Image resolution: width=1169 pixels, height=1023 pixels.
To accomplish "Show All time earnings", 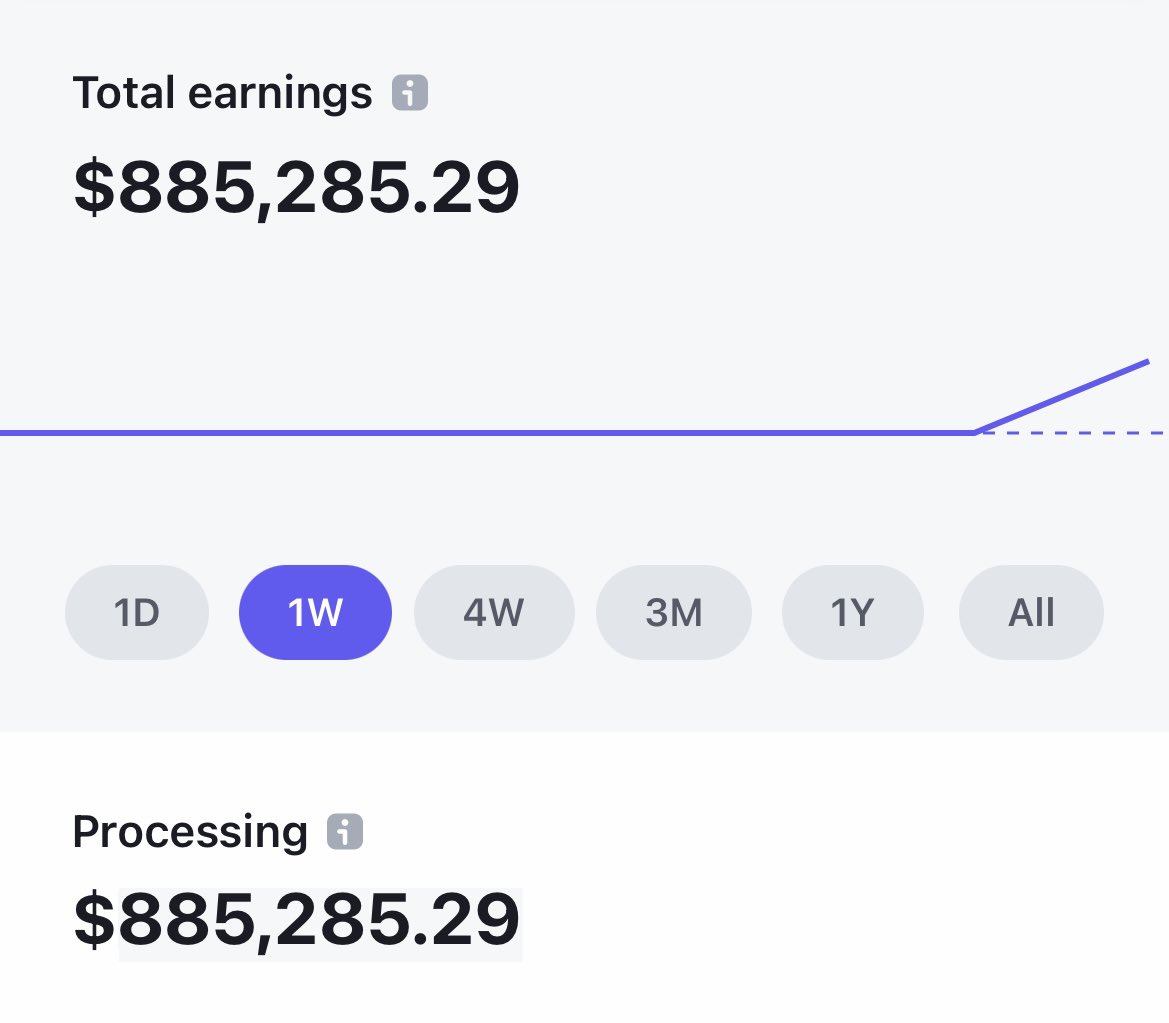I will click(x=1031, y=612).
